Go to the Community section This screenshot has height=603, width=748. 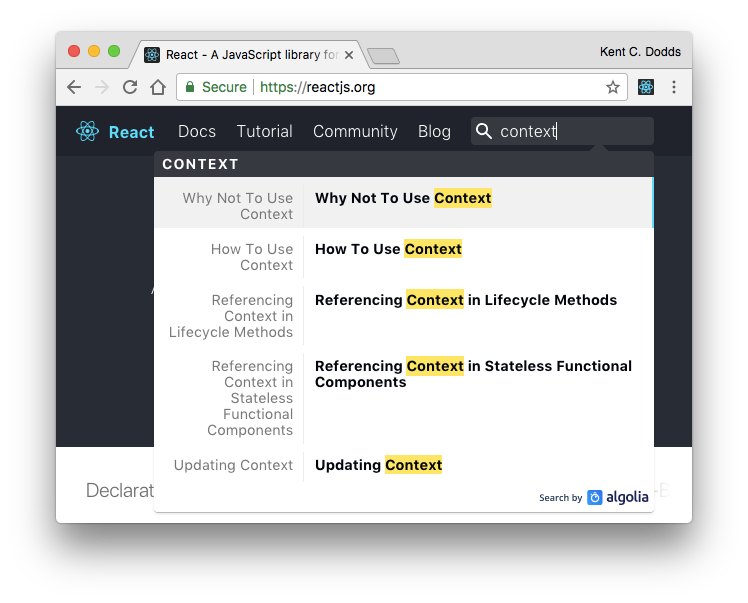355,131
